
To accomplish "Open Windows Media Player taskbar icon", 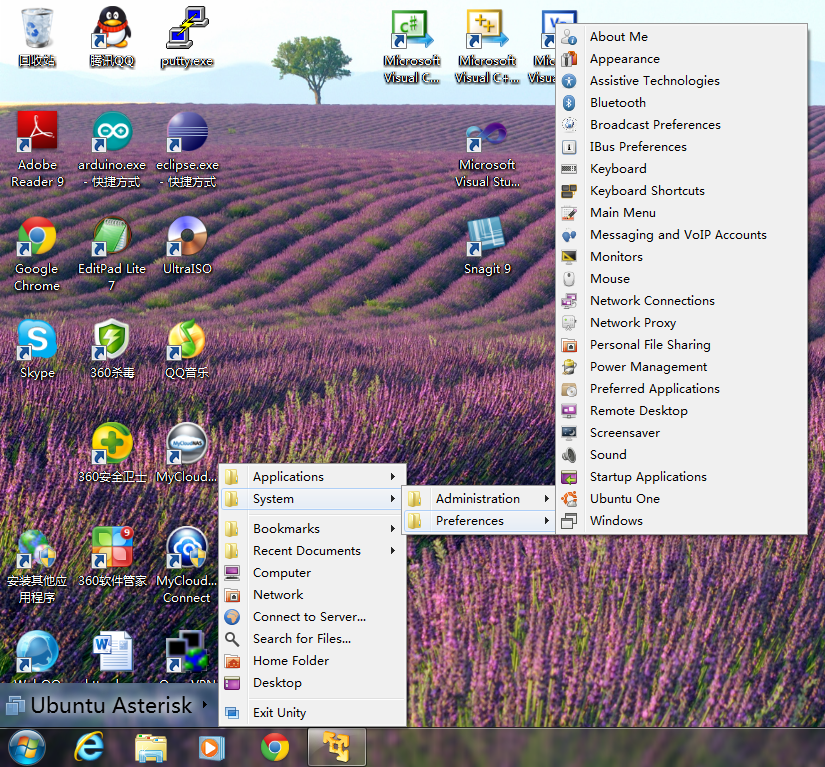I will pyautogui.click(x=212, y=748).
